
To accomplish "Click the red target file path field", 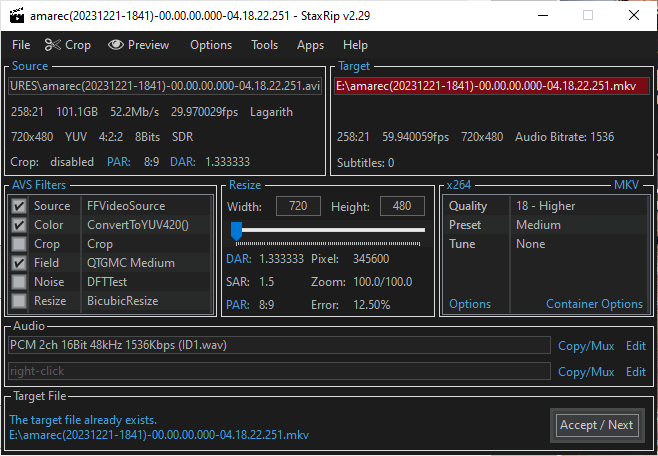I will (491, 86).
